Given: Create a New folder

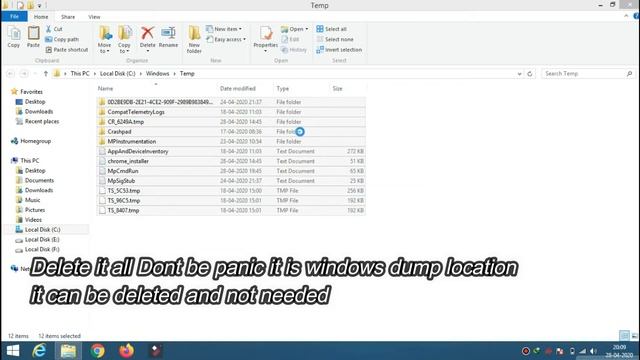Looking at the screenshot, I should [x=194, y=40].
